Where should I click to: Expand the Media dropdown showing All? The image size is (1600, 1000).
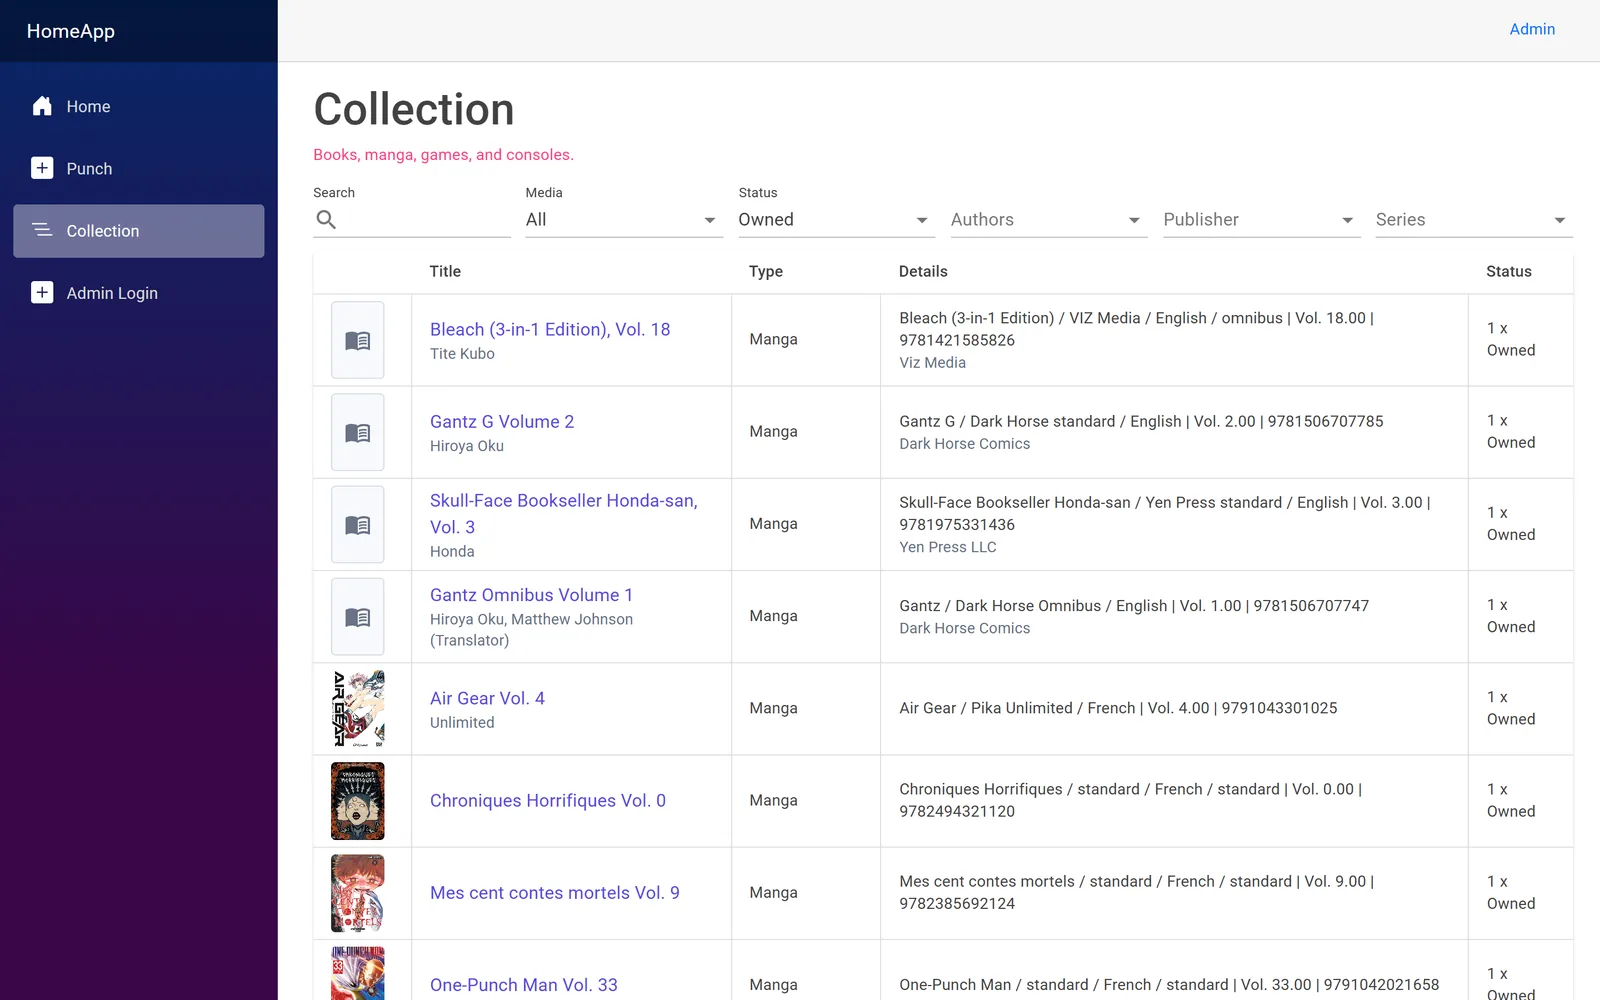(x=622, y=220)
